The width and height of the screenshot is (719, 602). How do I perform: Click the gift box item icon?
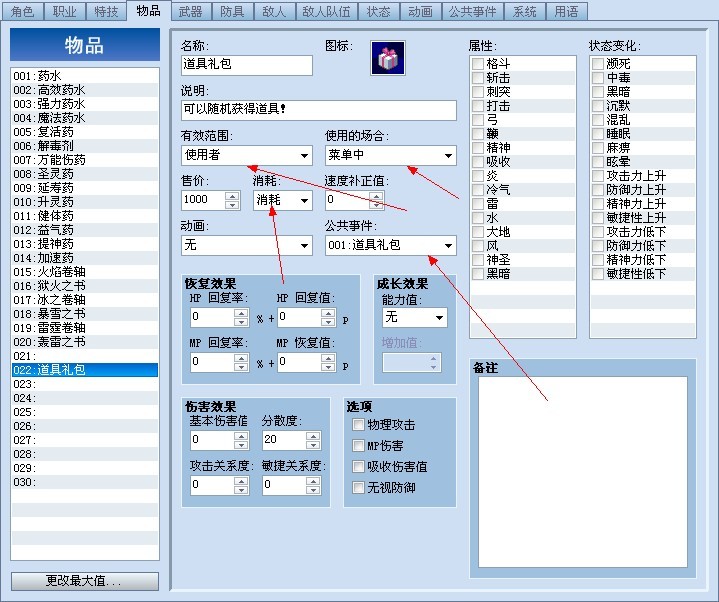tap(387, 58)
